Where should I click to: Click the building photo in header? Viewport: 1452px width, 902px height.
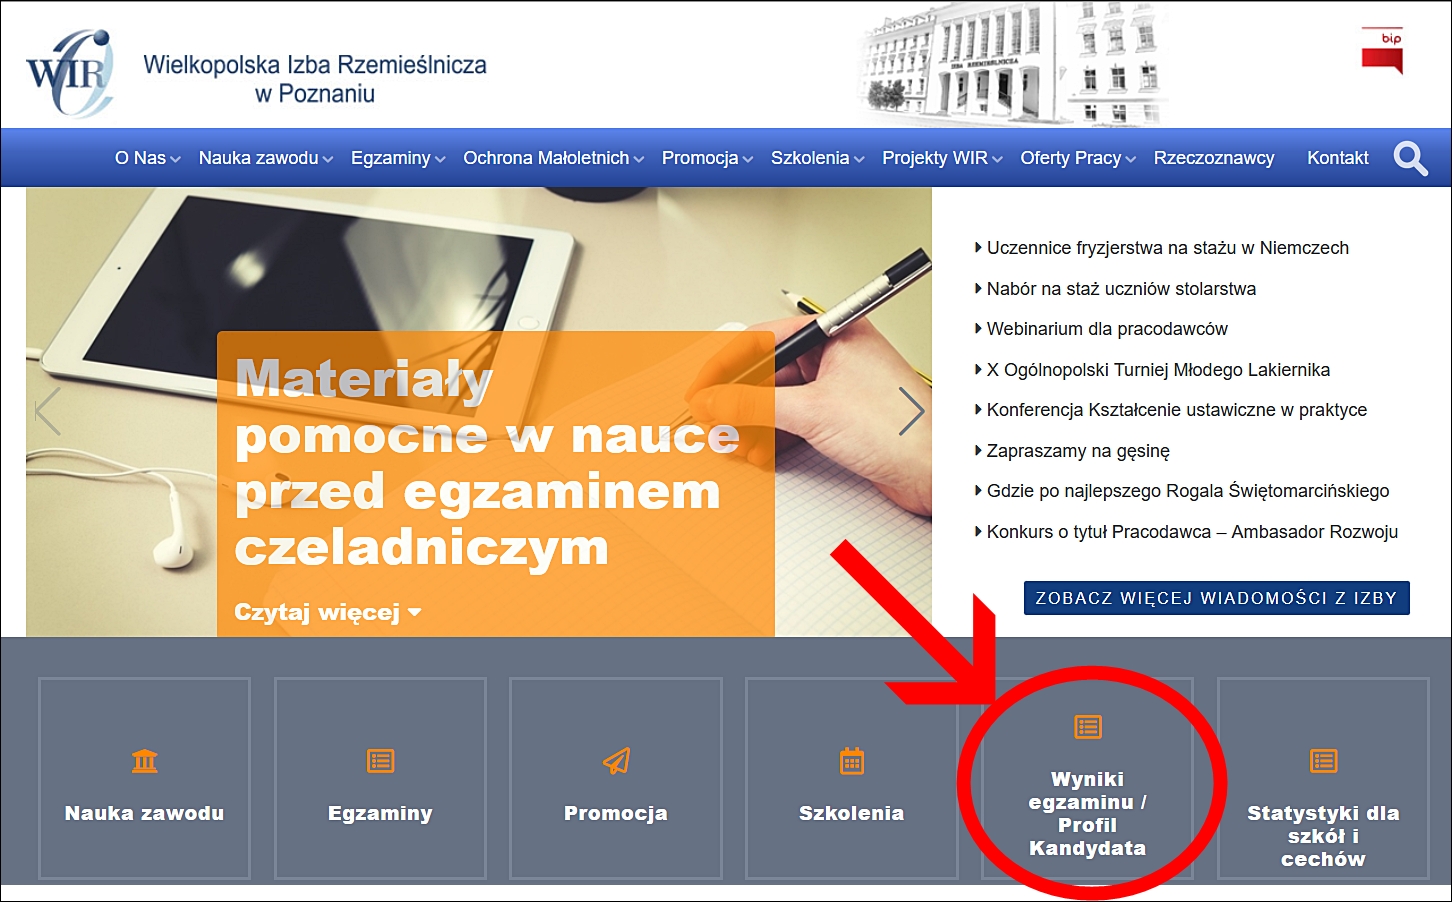click(x=1010, y=63)
